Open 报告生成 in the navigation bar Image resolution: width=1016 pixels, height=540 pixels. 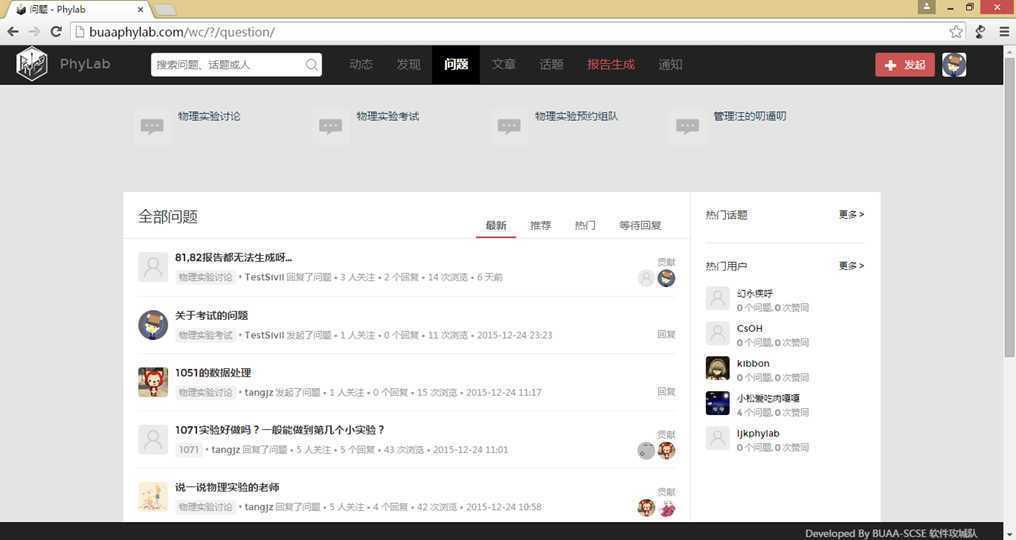pyautogui.click(x=611, y=64)
